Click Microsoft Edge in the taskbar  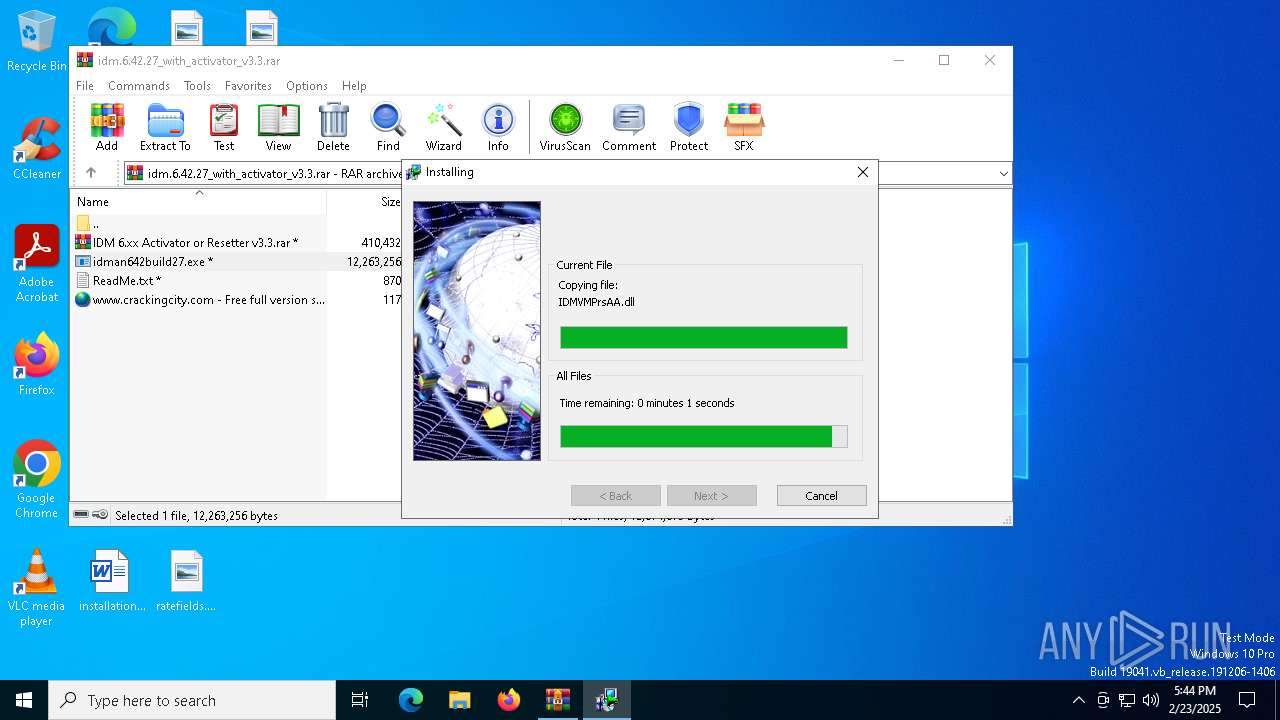click(x=411, y=700)
